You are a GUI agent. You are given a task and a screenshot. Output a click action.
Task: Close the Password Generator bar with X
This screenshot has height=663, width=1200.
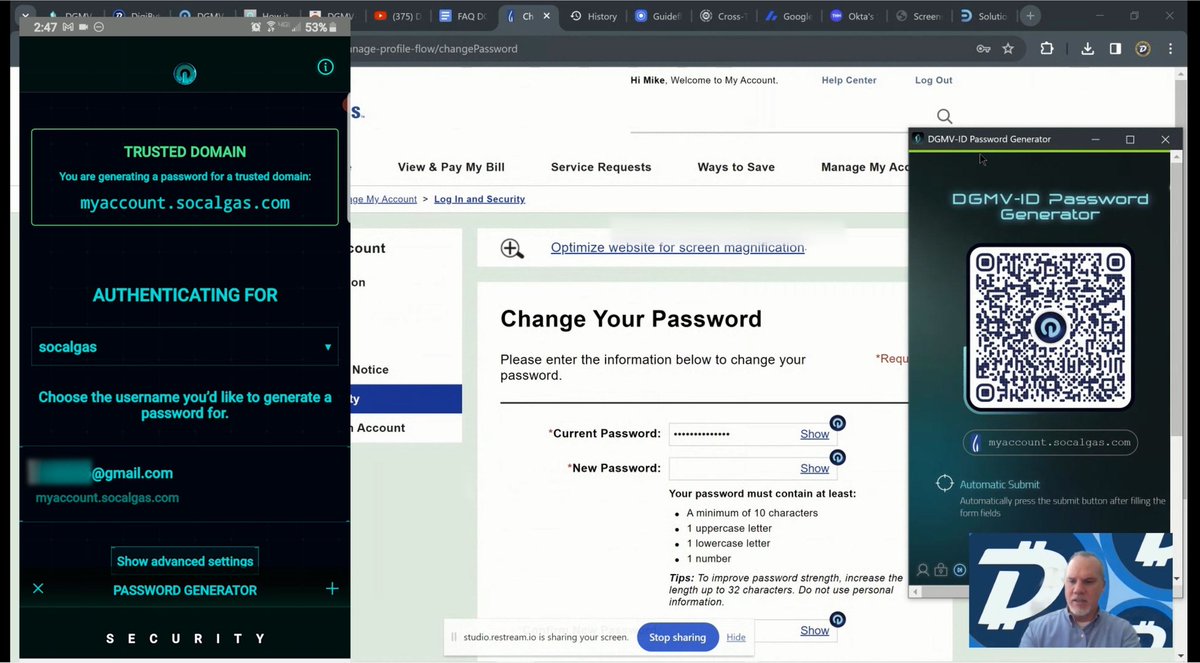coord(38,589)
